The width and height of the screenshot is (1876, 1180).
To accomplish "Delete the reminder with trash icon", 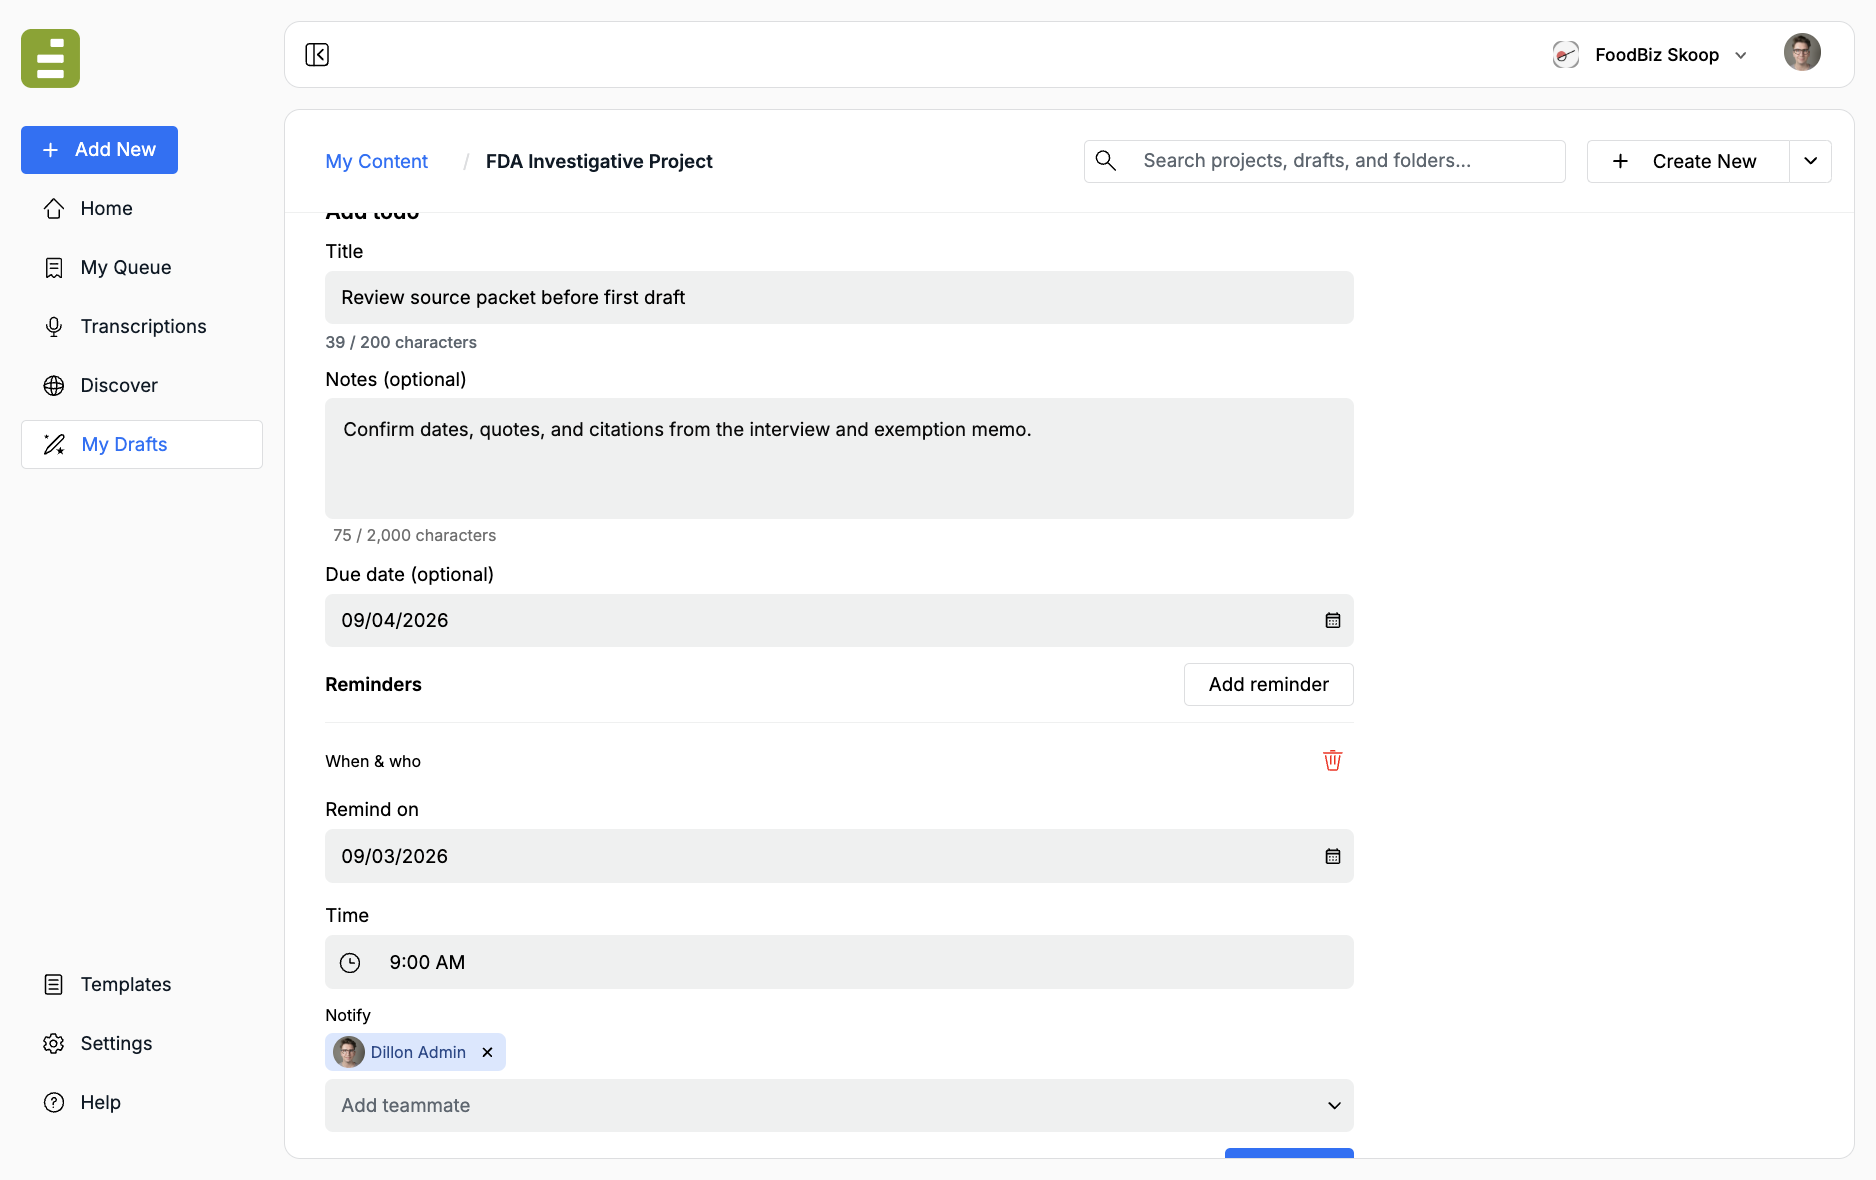I will point(1332,761).
